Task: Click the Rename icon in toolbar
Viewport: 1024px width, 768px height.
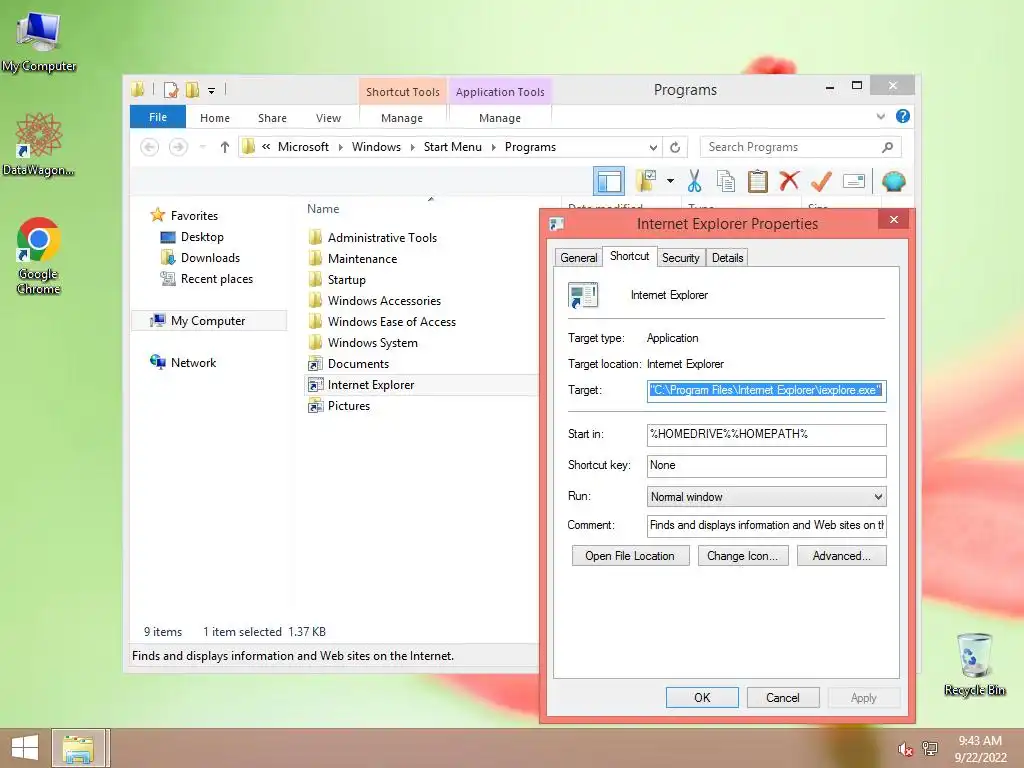Action: (854, 181)
